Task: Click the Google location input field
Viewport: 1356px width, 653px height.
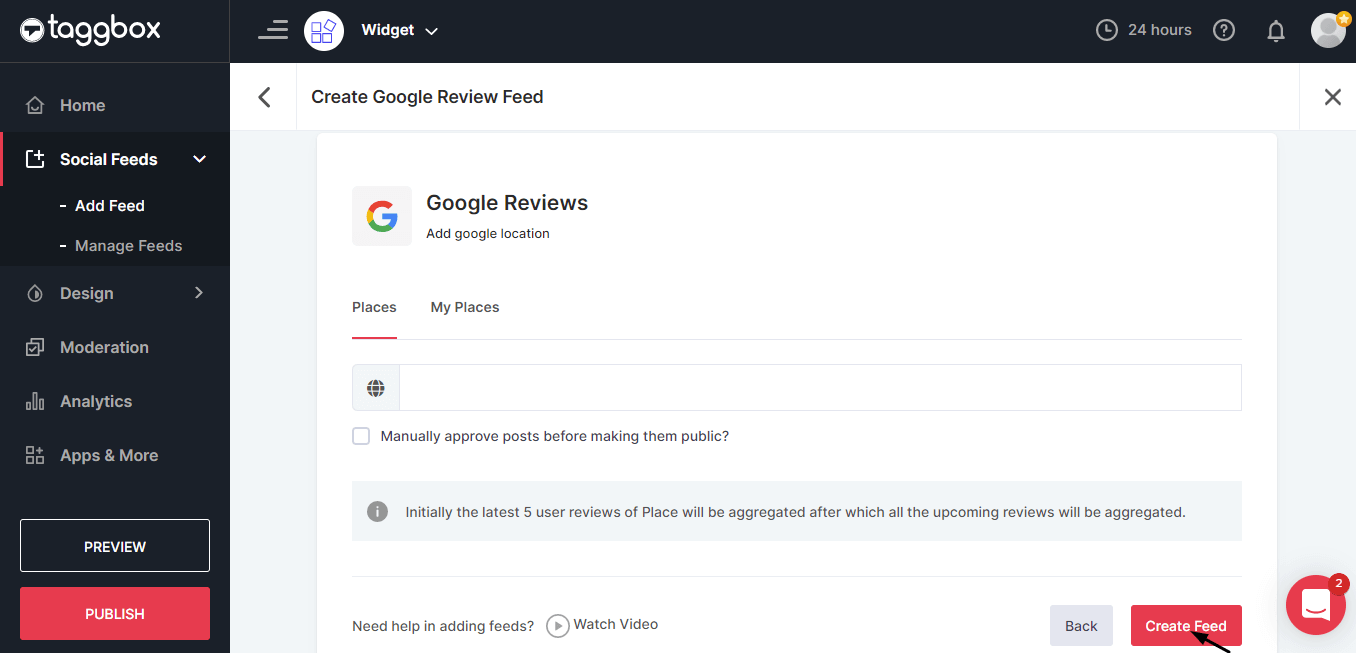Action: click(x=819, y=388)
